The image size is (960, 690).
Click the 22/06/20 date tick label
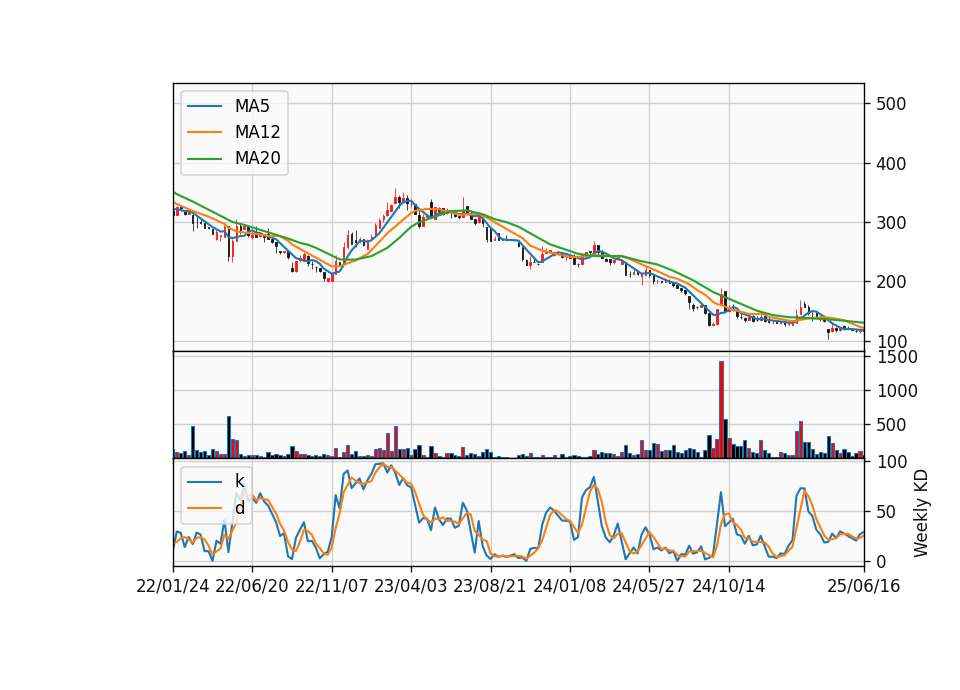(252, 586)
